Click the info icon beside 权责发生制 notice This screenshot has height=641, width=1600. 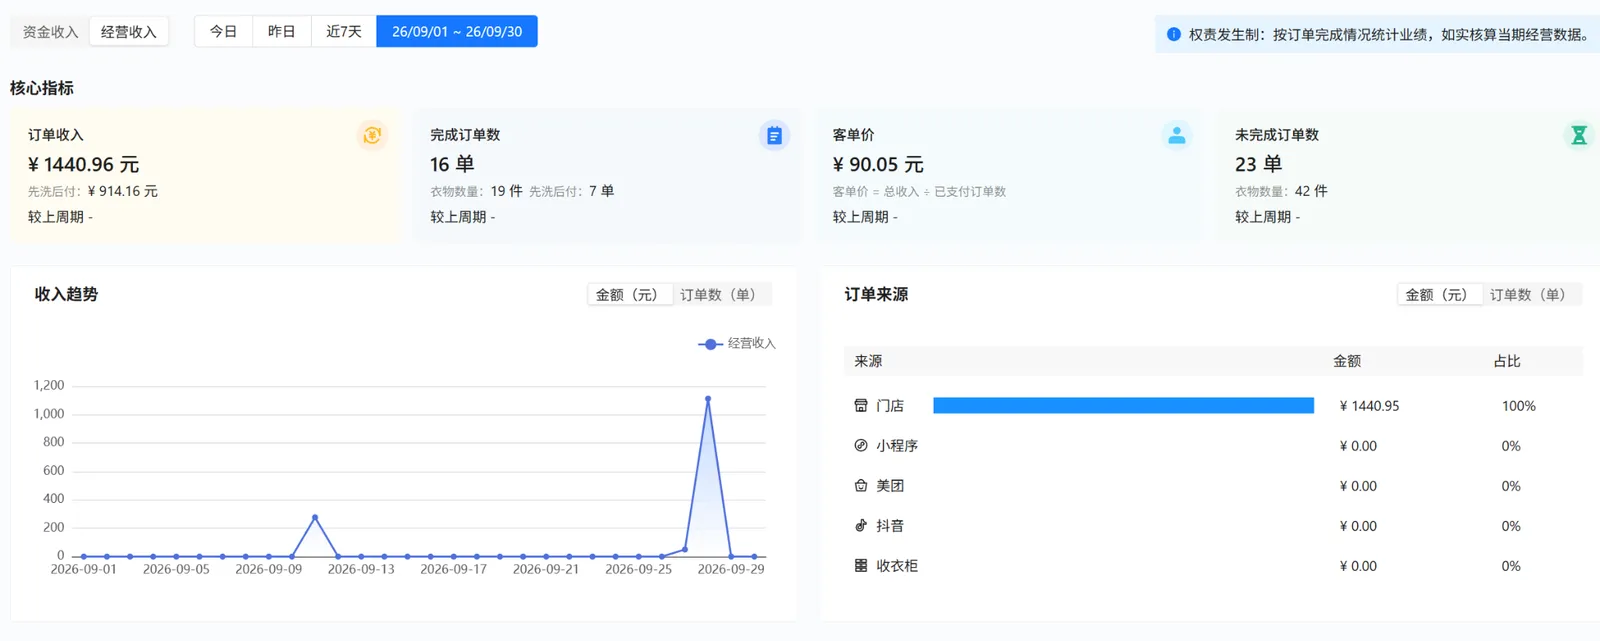1174,34
